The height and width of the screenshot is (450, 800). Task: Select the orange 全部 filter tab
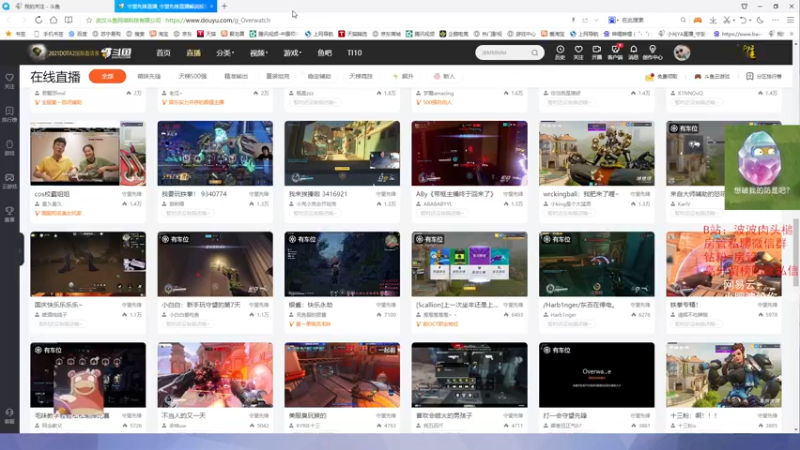[107, 76]
